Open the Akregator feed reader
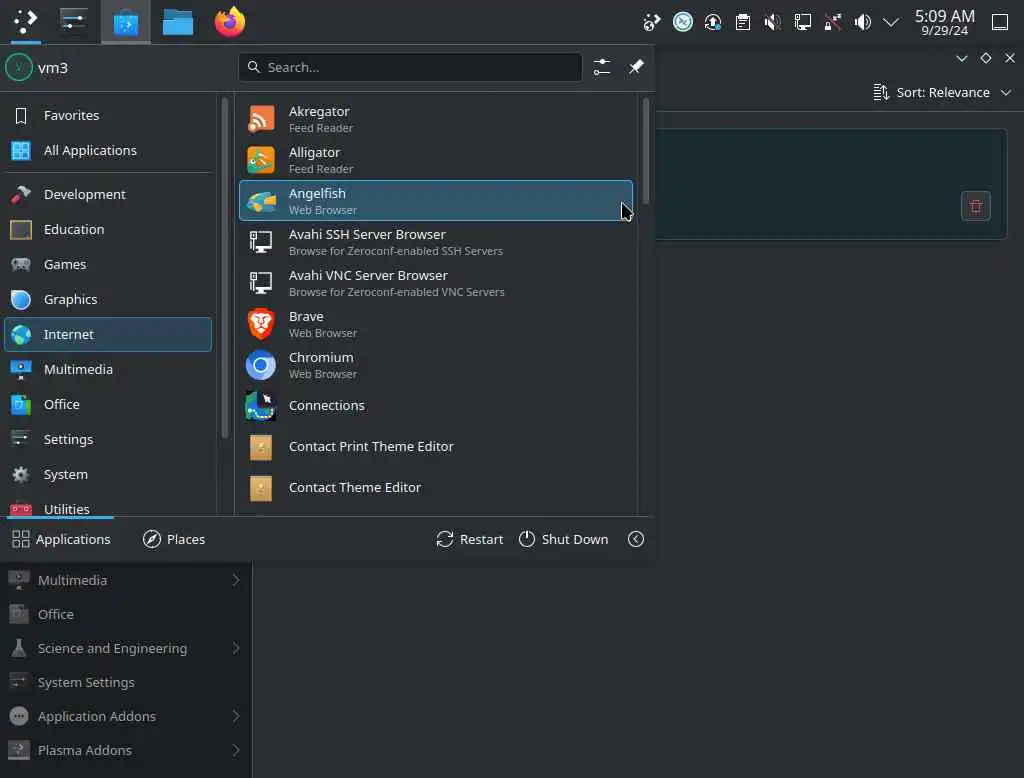Viewport: 1024px width, 778px height. 436,119
